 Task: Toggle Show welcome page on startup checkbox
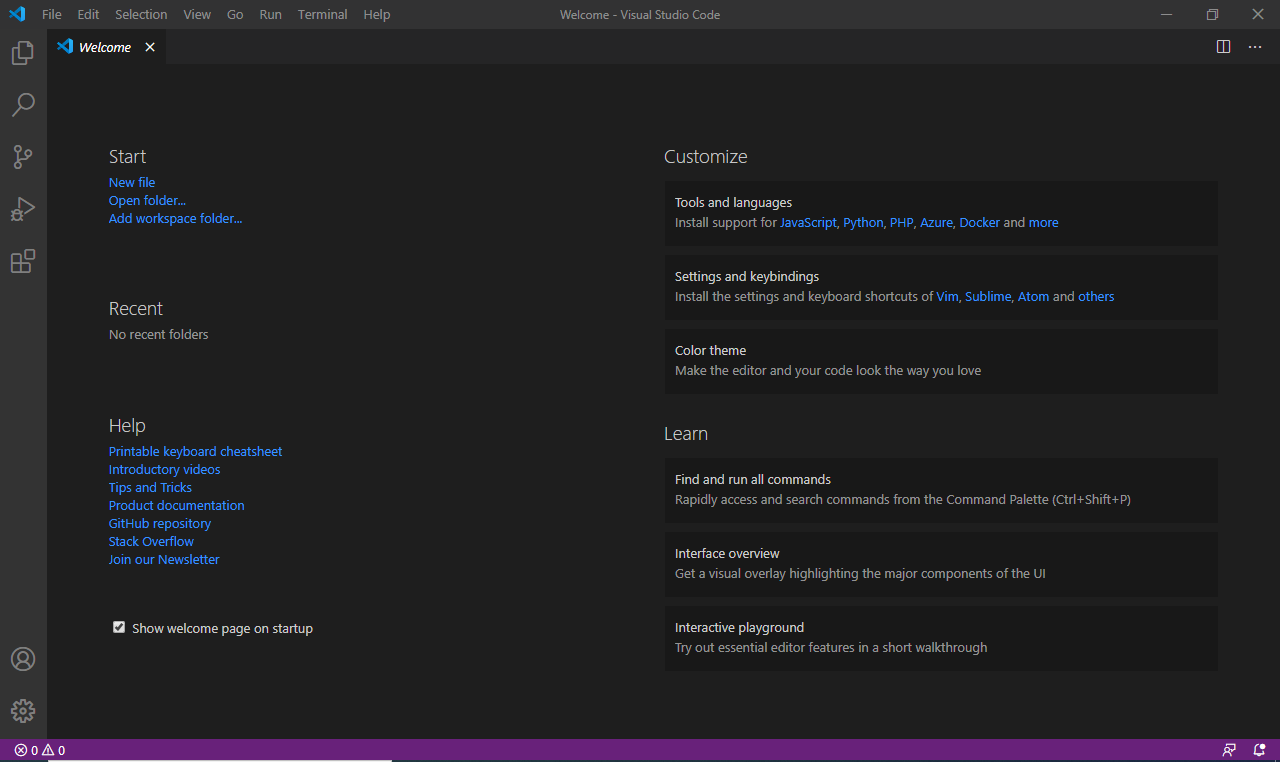pyautogui.click(x=119, y=627)
